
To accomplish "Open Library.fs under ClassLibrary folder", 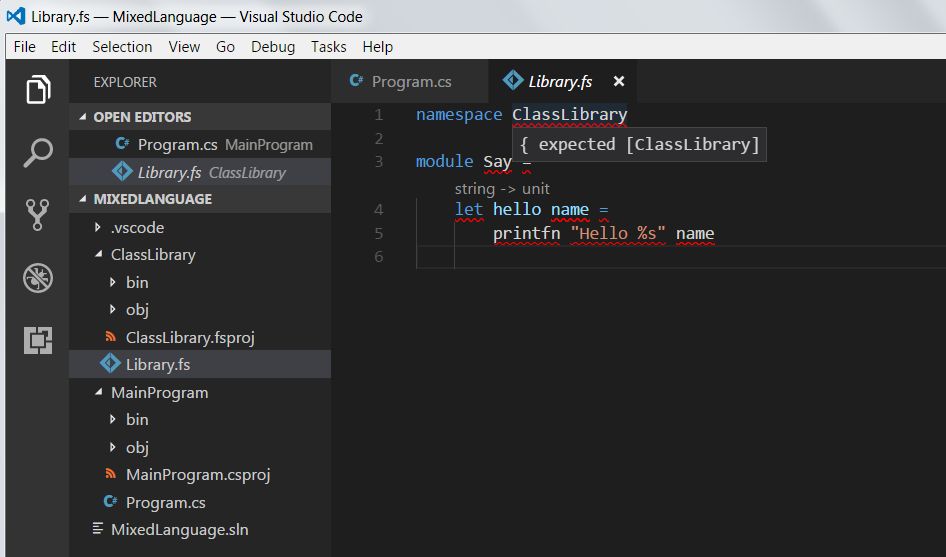I will click(x=200, y=364).
